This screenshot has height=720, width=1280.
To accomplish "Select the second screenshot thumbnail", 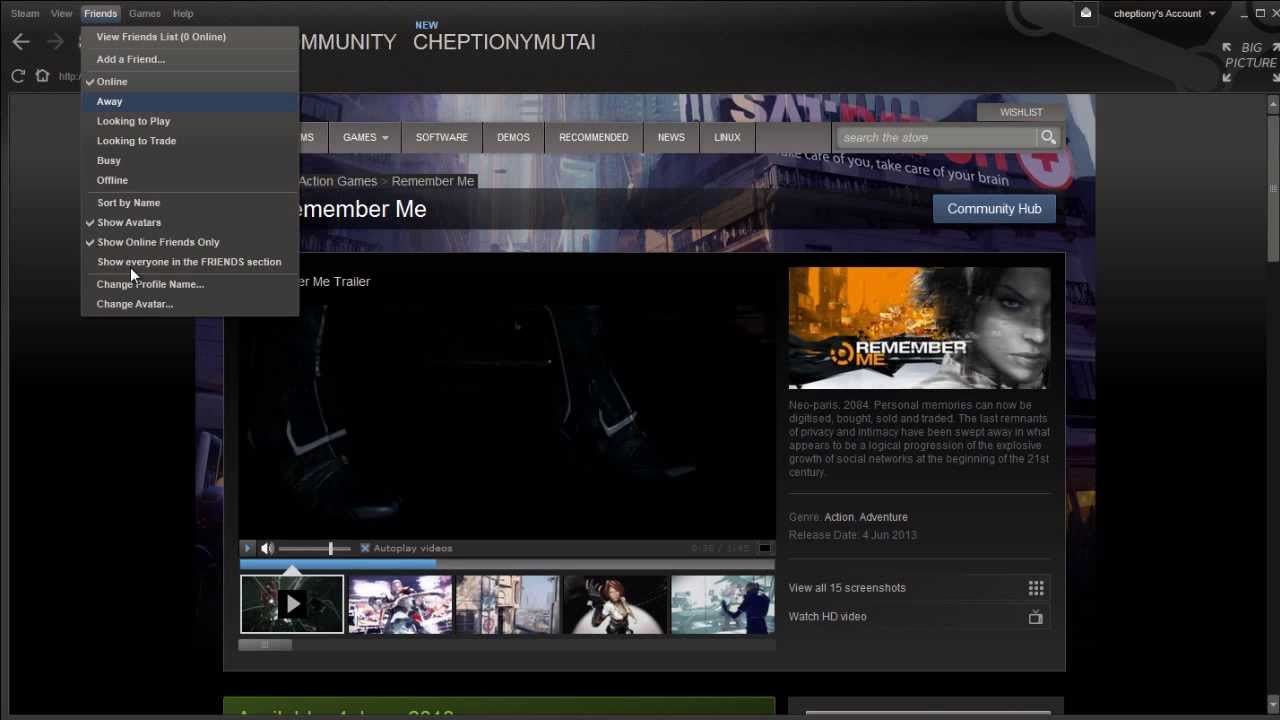I will (400, 604).
